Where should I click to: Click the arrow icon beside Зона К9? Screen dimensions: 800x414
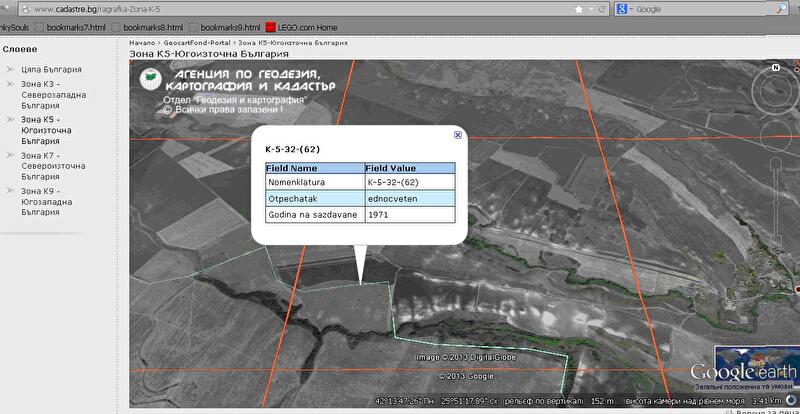point(10,191)
